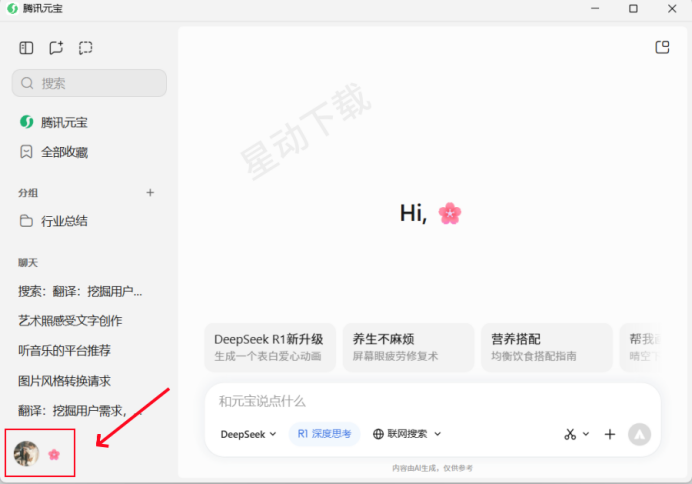Click the pink flower next to Hi,

[x=450, y=213]
